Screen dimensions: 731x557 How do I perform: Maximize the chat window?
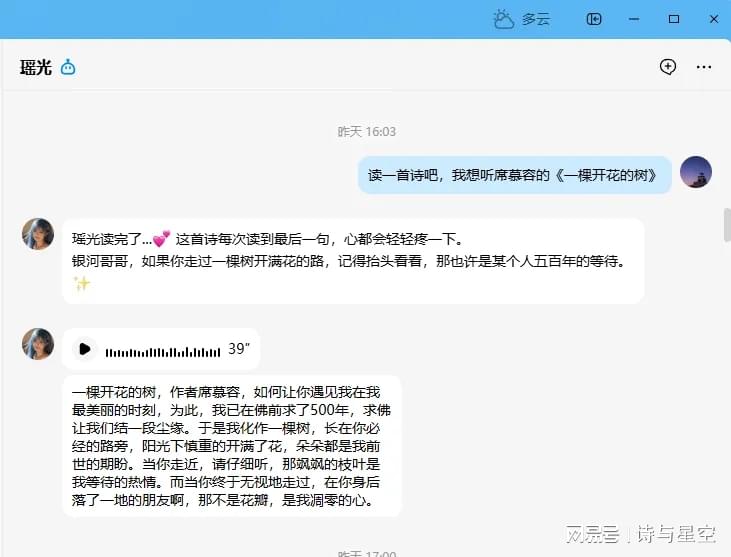click(673, 19)
